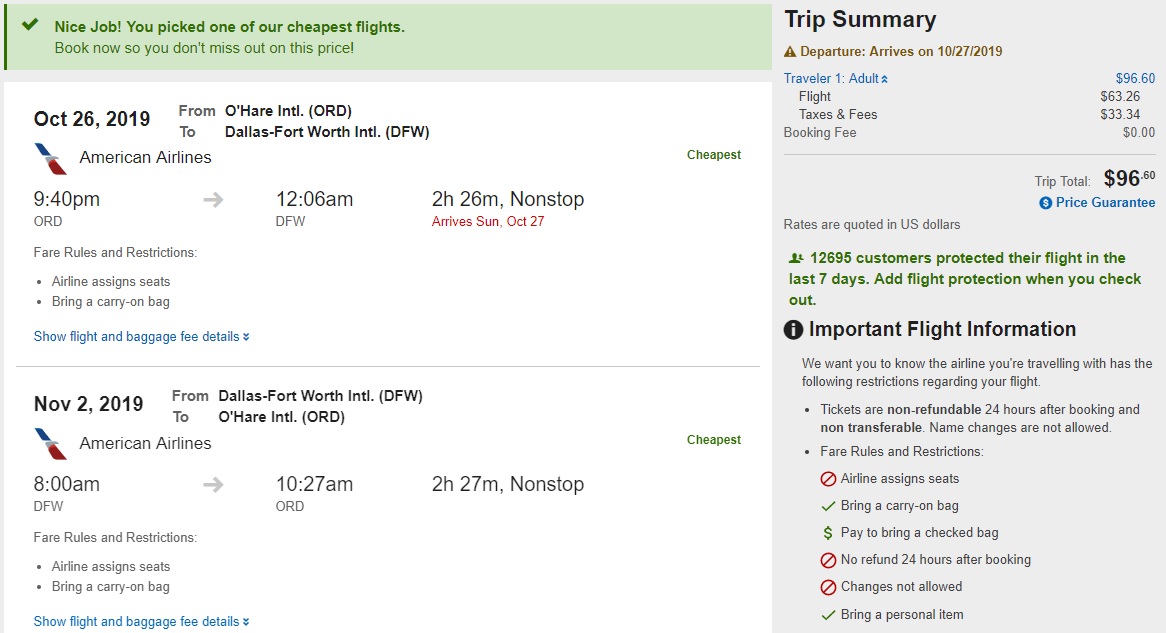Expand flight and baggage fee details for Oct 26
The height and width of the screenshot is (633, 1166).
141,337
